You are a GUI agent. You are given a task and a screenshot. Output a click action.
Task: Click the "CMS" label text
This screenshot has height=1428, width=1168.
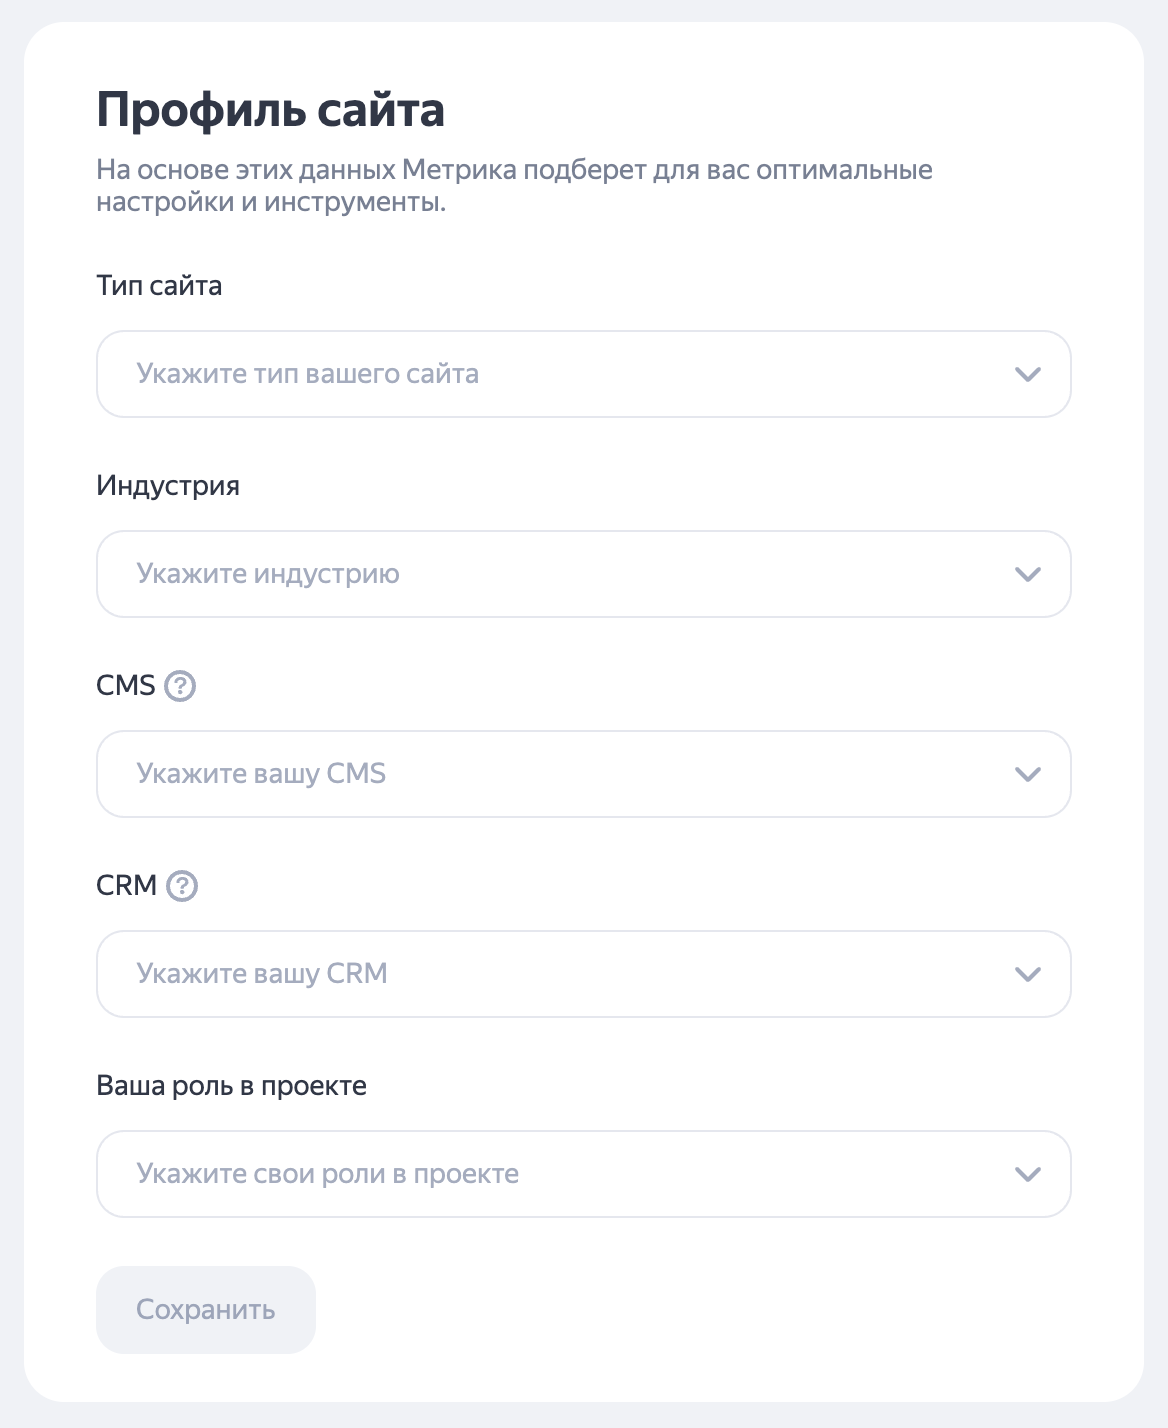pos(126,686)
